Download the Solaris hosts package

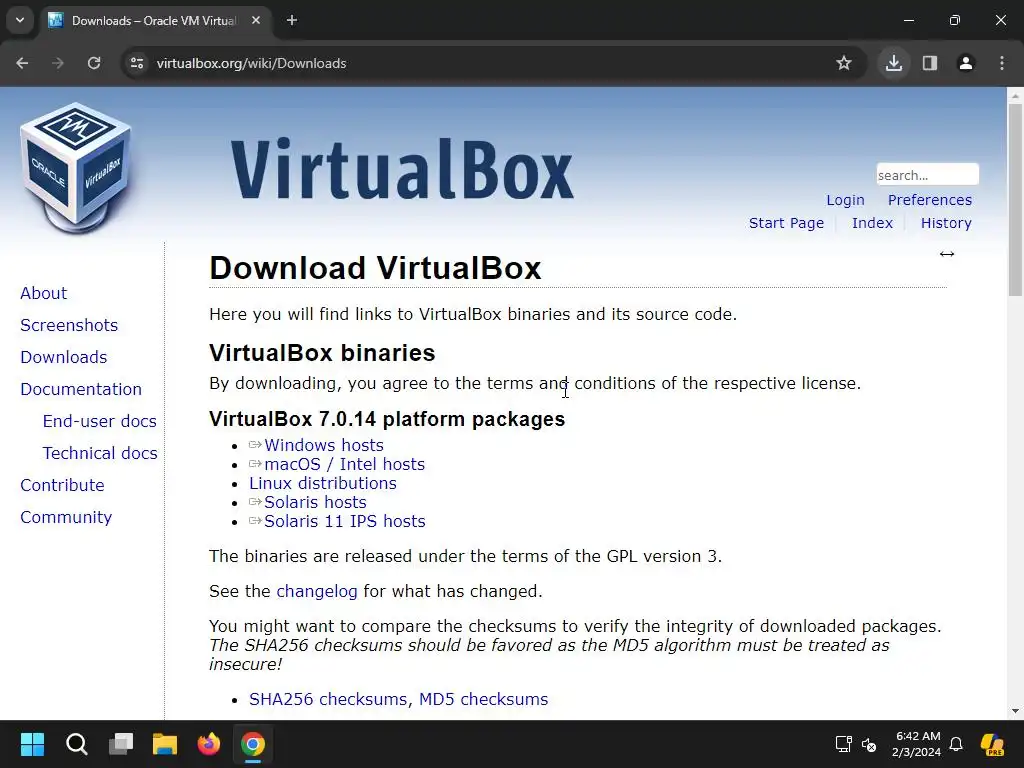coord(315,502)
